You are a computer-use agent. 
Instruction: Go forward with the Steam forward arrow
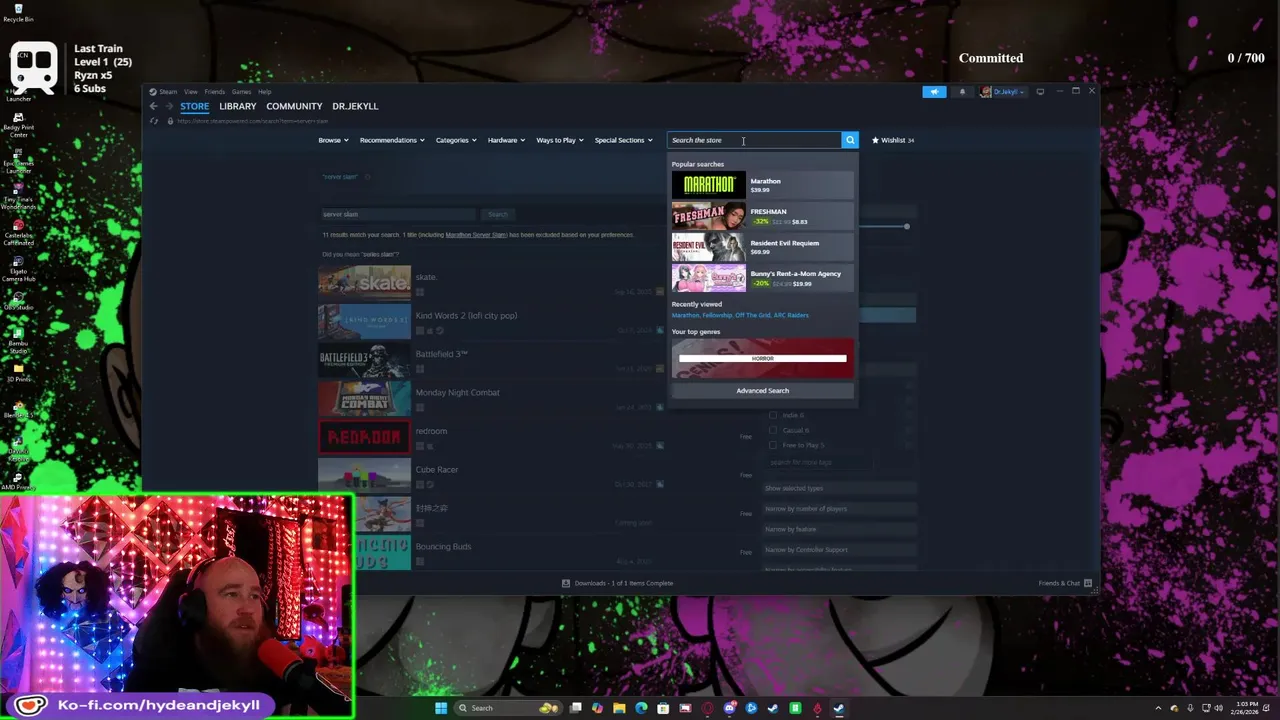tap(169, 106)
